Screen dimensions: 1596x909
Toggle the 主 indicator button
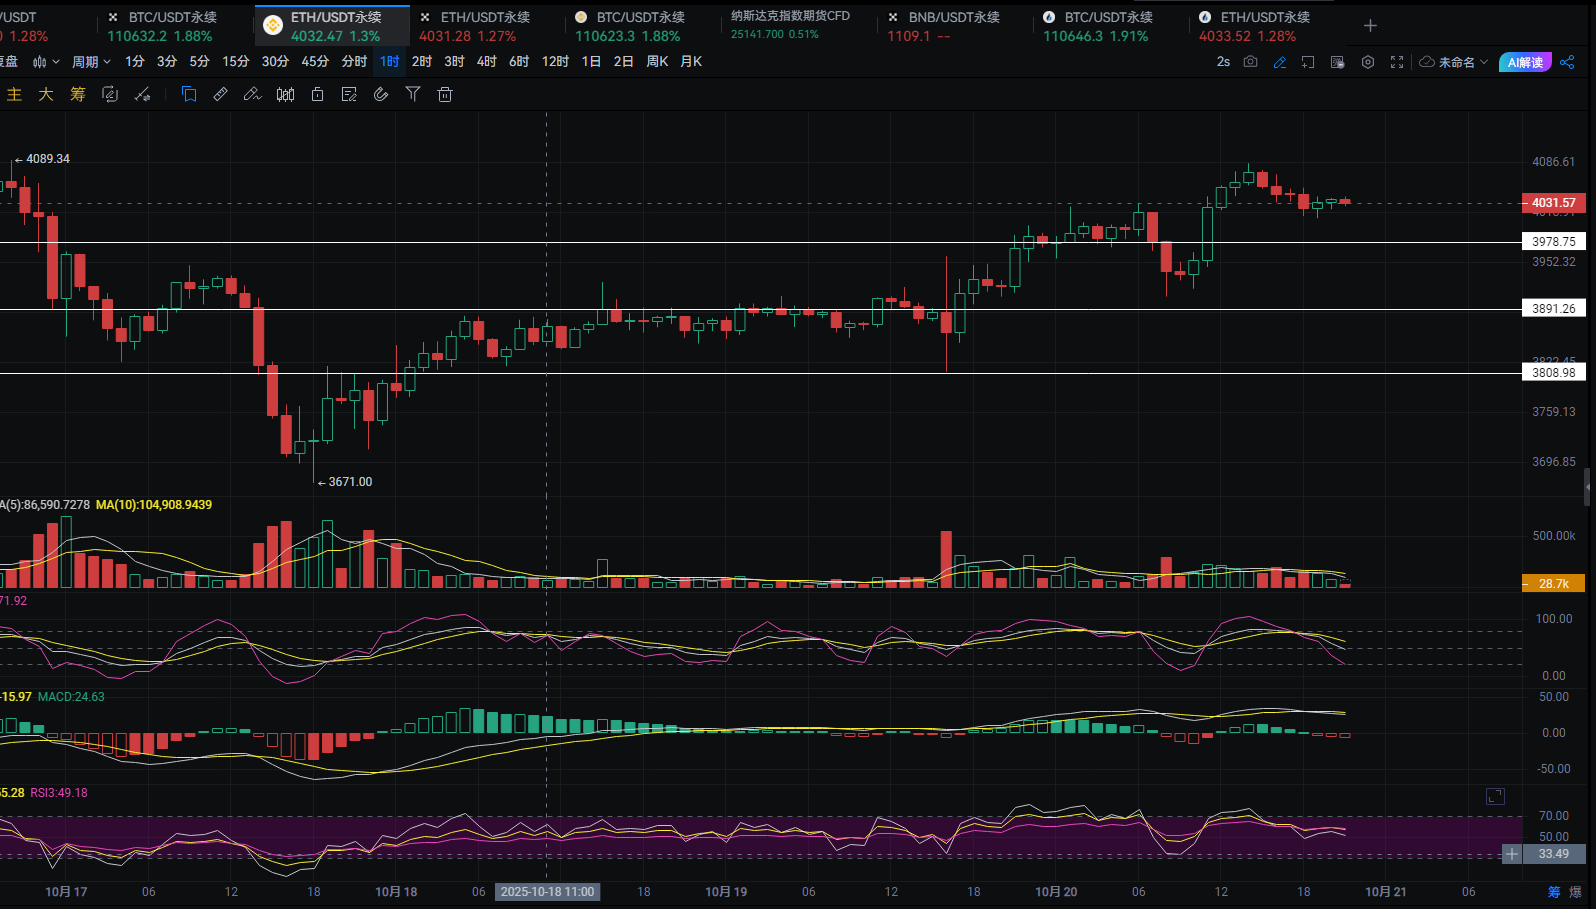[x=14, y=94]
